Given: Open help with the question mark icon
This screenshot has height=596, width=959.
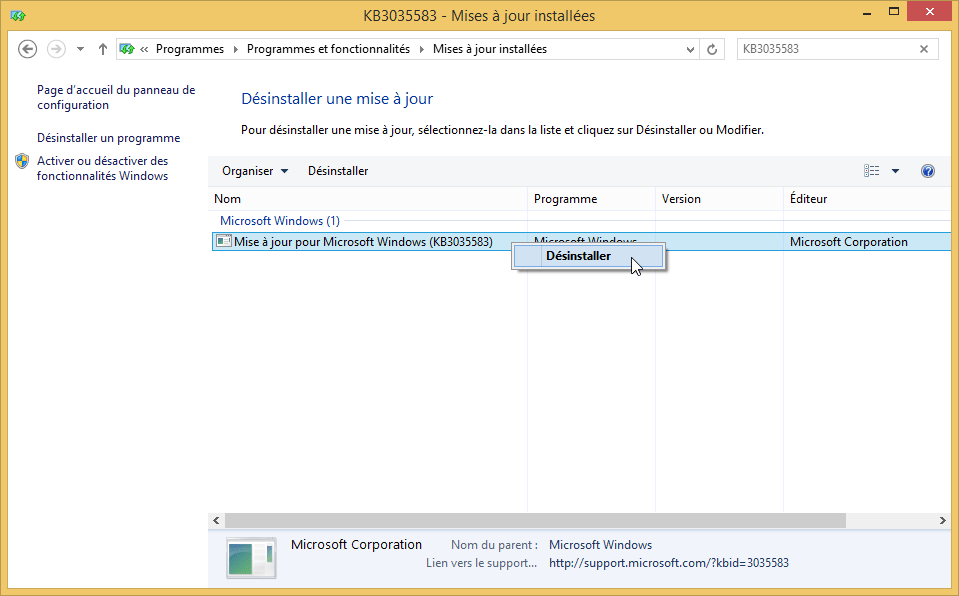Looking at the screenshot, I should tap(928, 171).
